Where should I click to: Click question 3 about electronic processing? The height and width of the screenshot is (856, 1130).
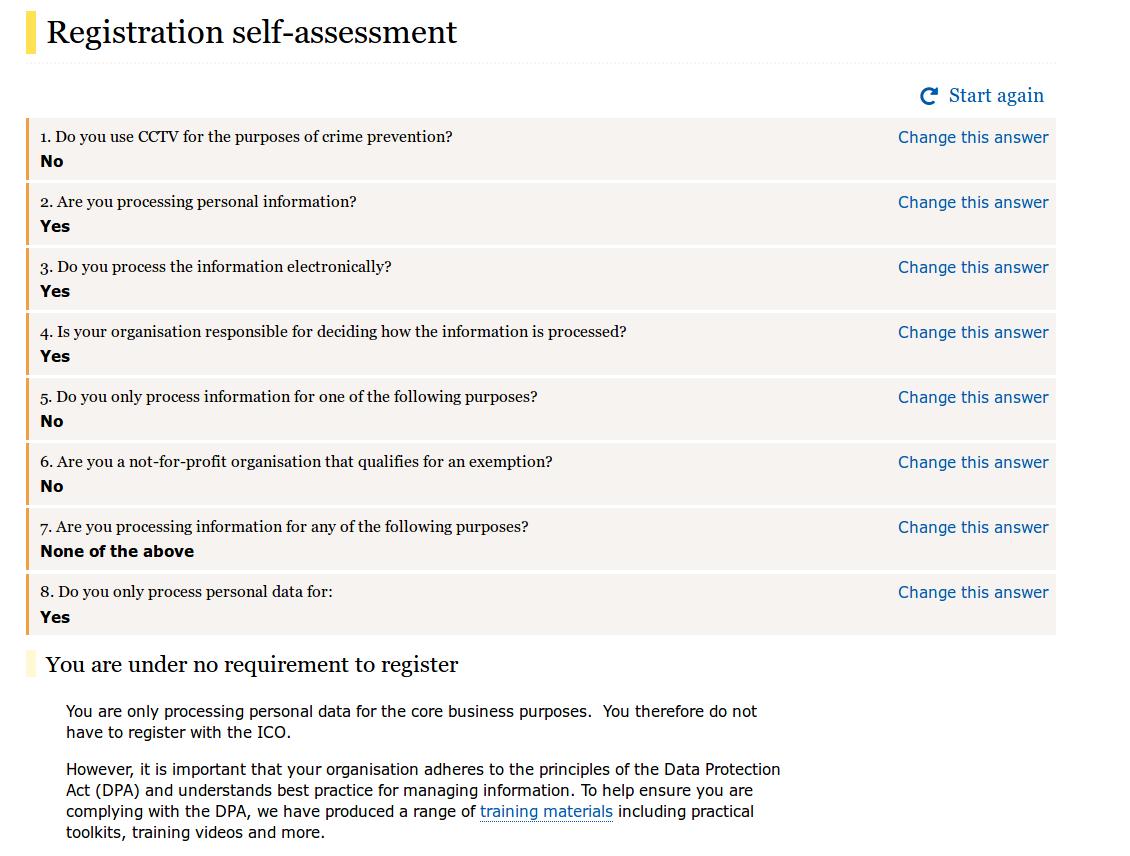click(215, 267)
